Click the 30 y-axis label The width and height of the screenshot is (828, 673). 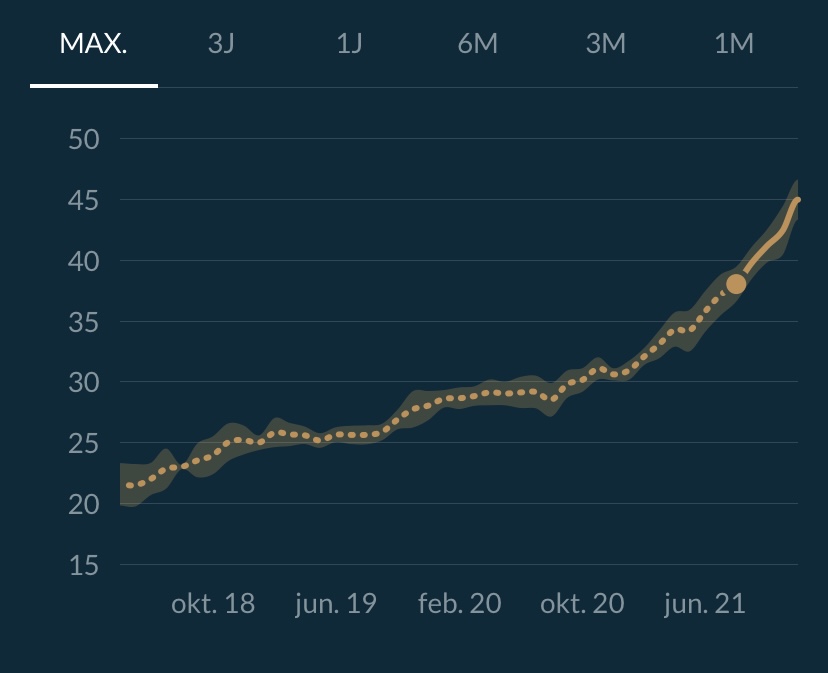point(84,383)
